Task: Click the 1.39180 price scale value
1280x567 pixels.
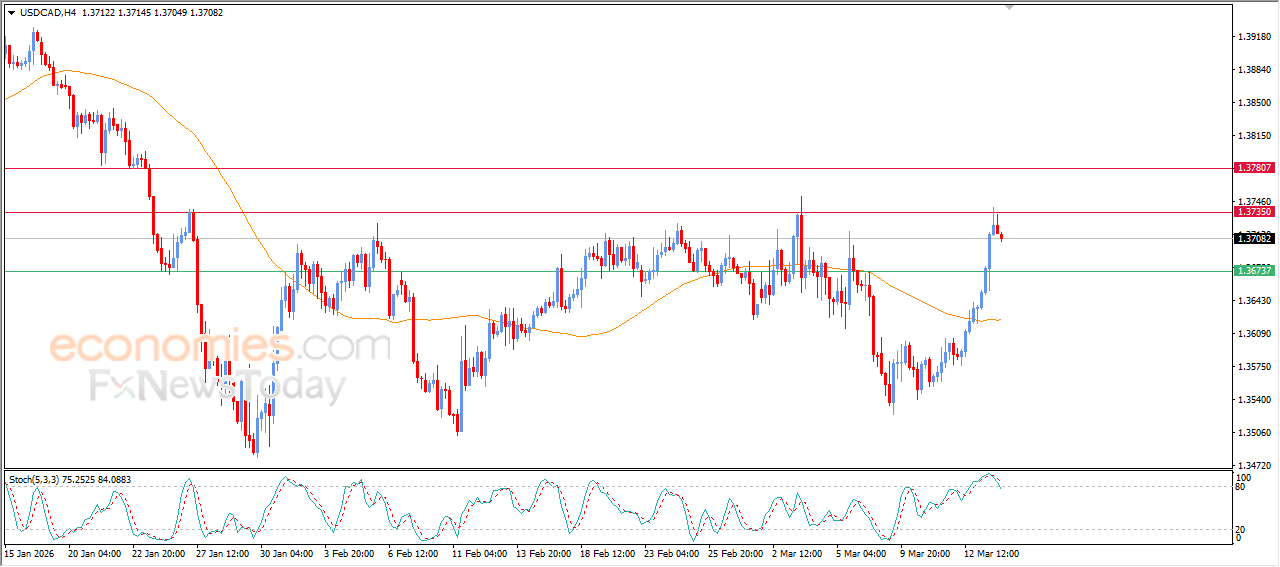Action: 1253,37
